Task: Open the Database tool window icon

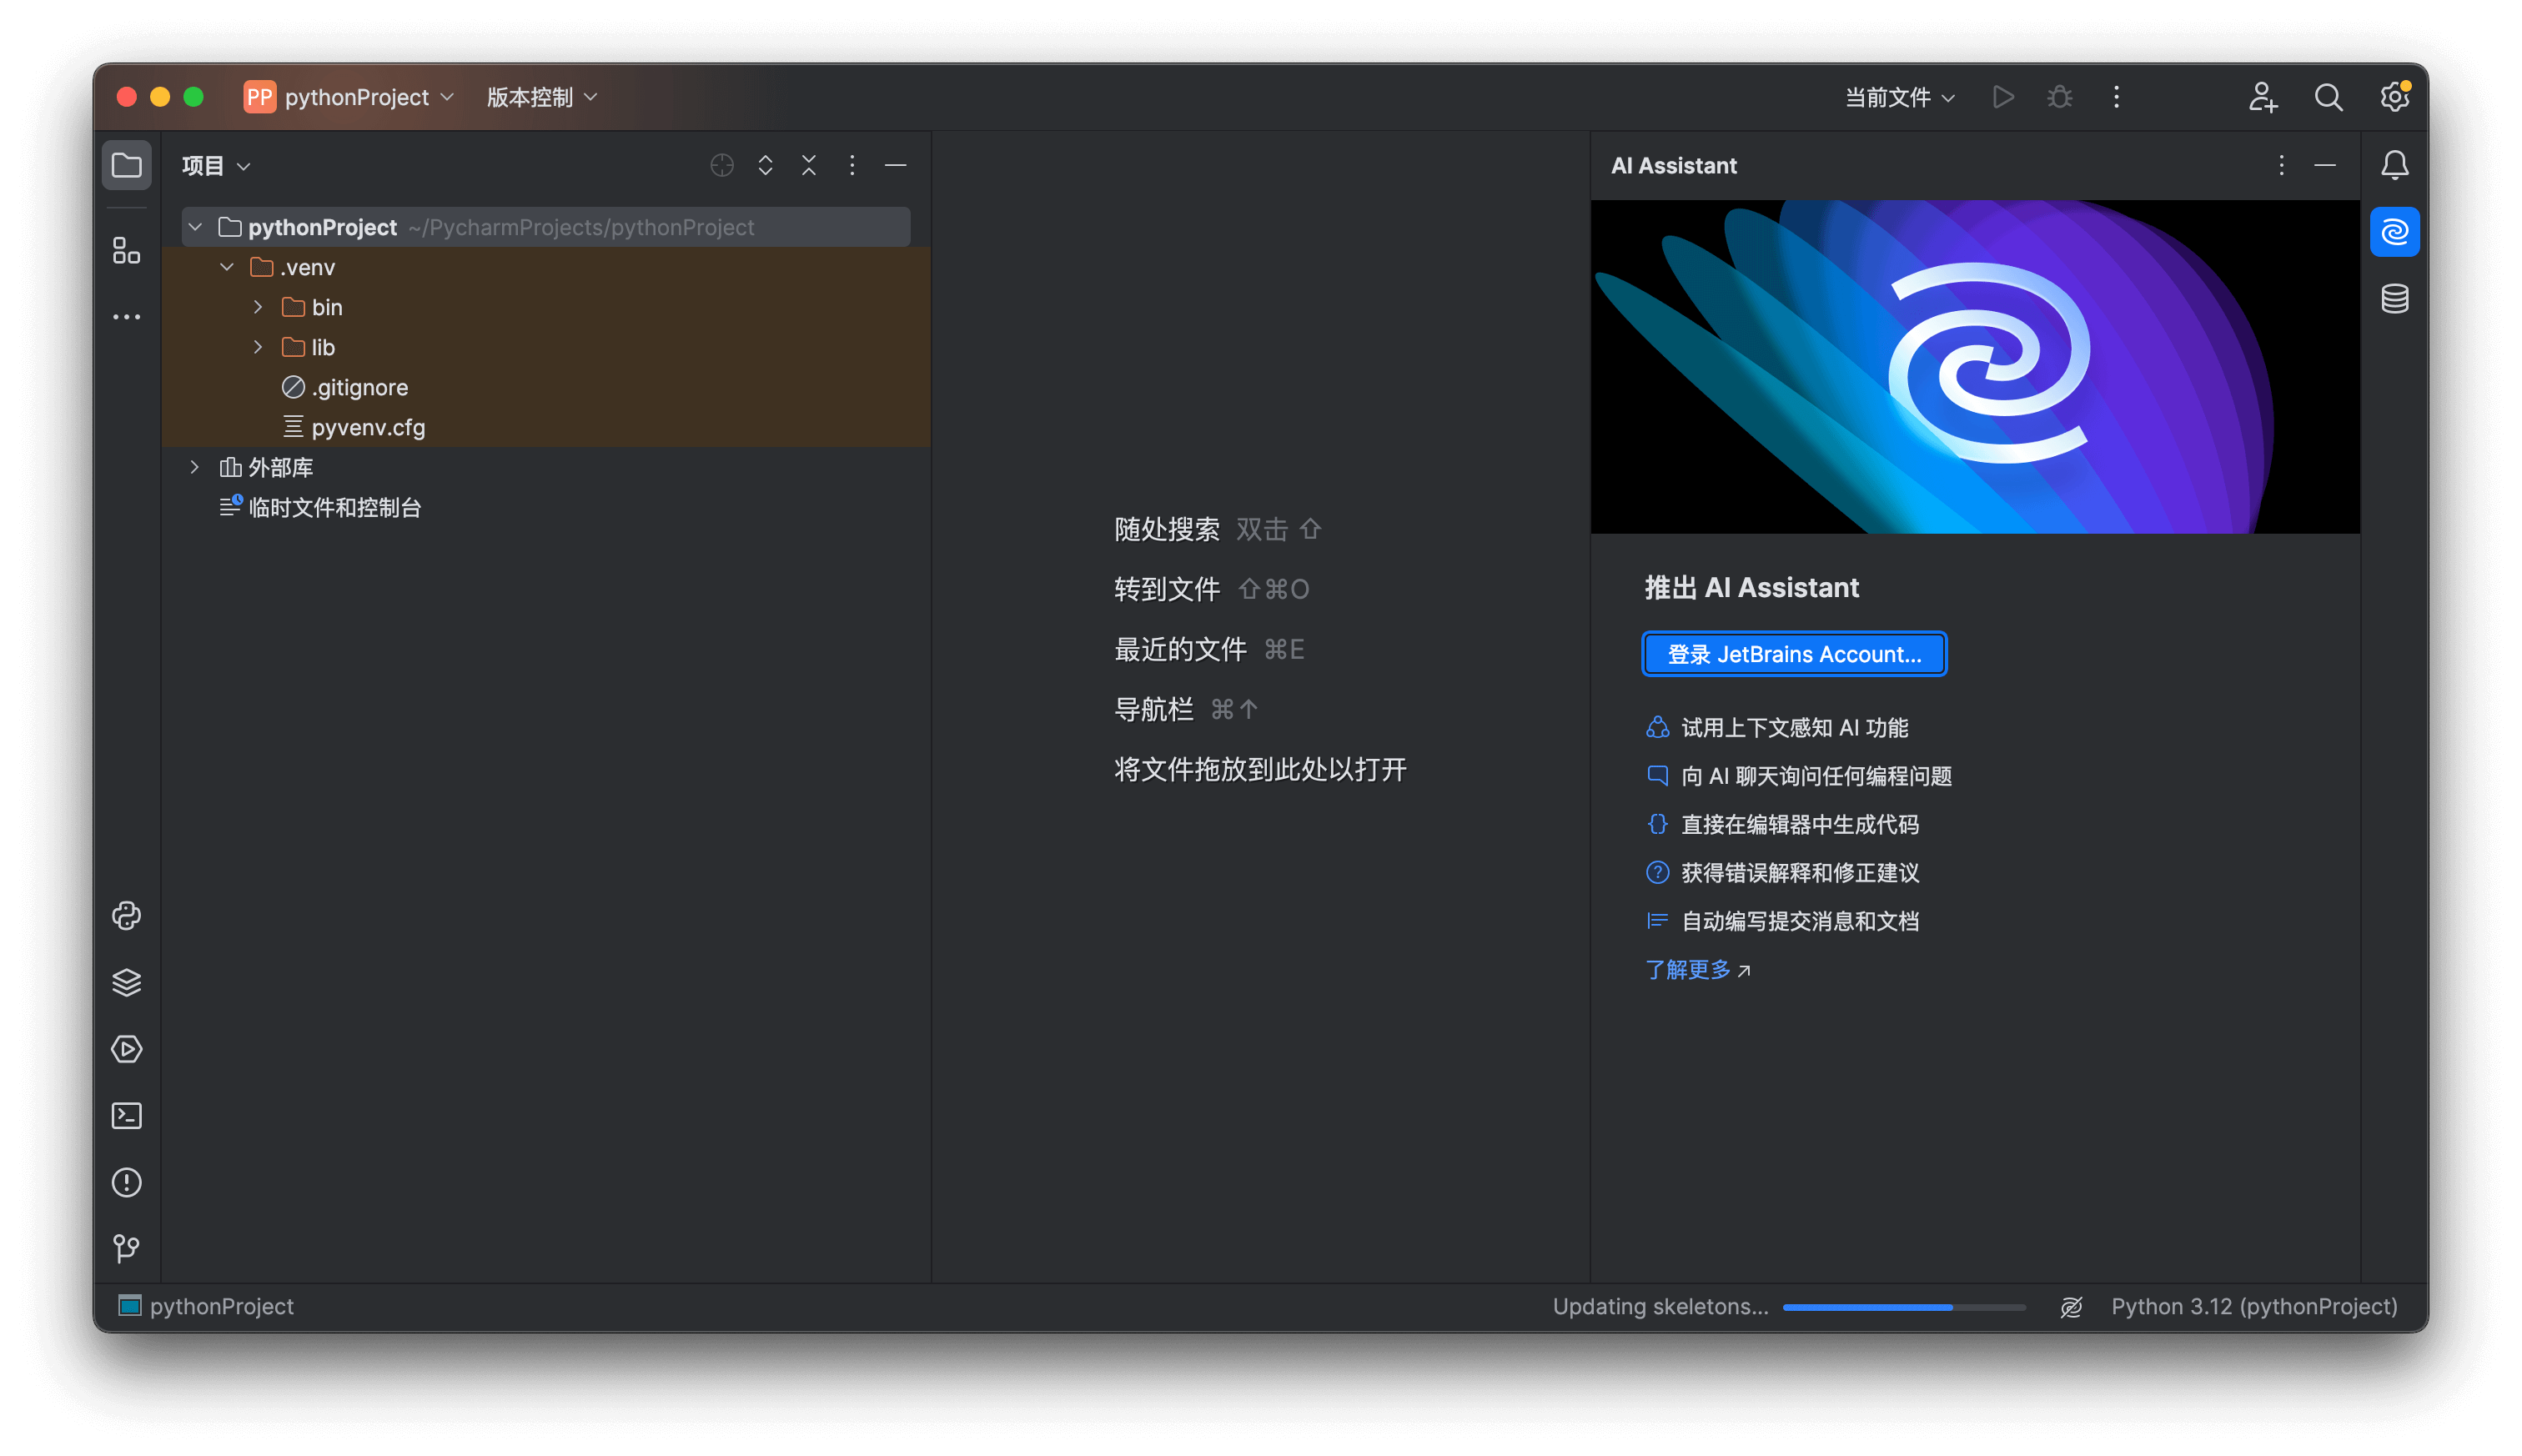Action: pos(2395,298)
